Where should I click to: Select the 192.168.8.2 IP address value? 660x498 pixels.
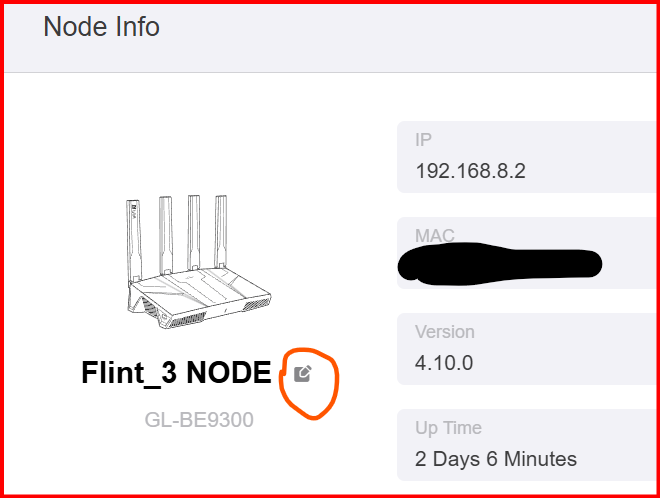(x=470, y=171)
